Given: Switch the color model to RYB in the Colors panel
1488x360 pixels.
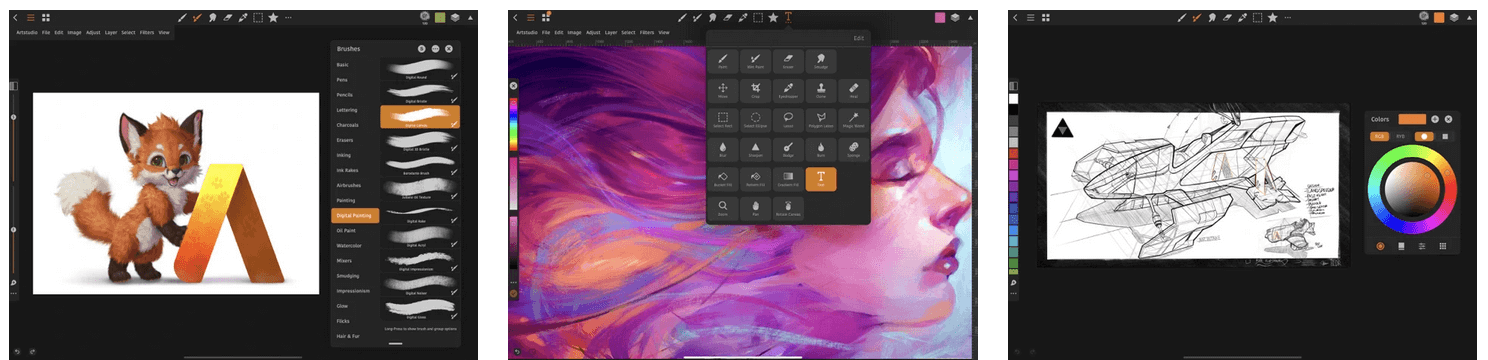Looking at the screenshot, I should click(1401, 136).
